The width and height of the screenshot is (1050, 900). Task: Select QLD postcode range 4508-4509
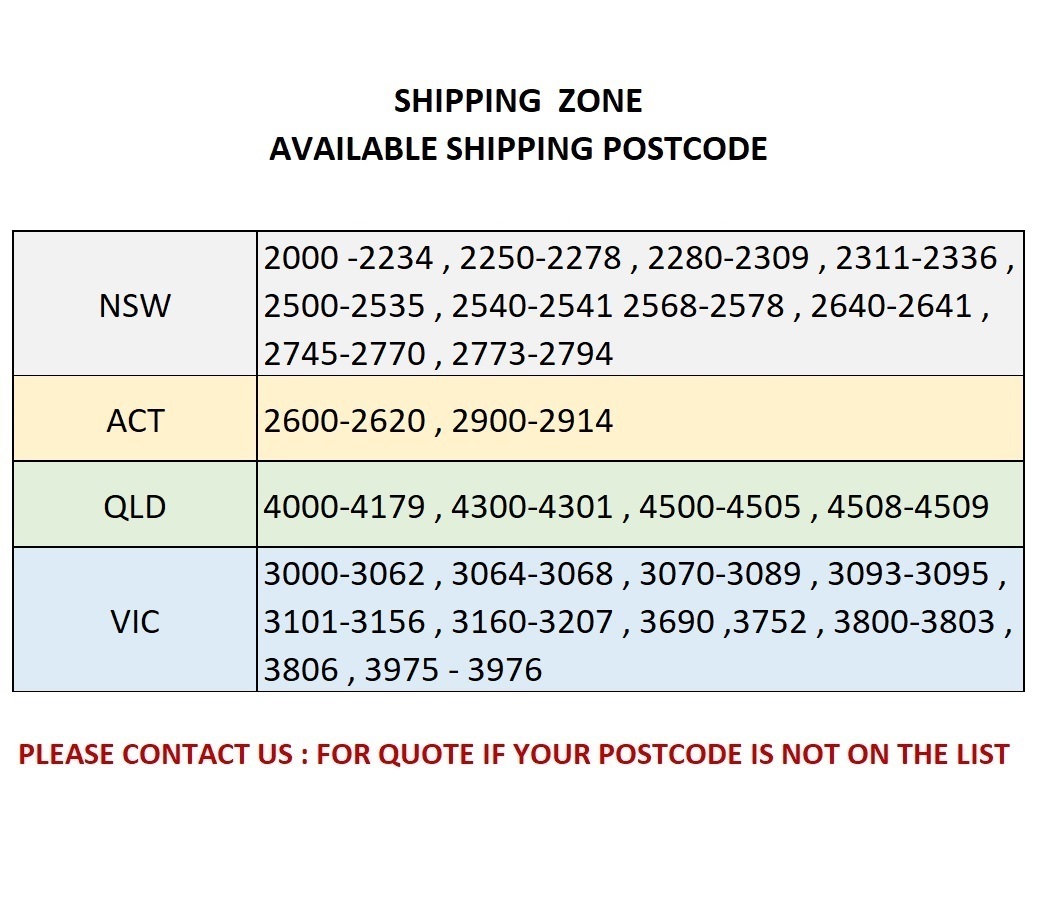click(908, 507)
